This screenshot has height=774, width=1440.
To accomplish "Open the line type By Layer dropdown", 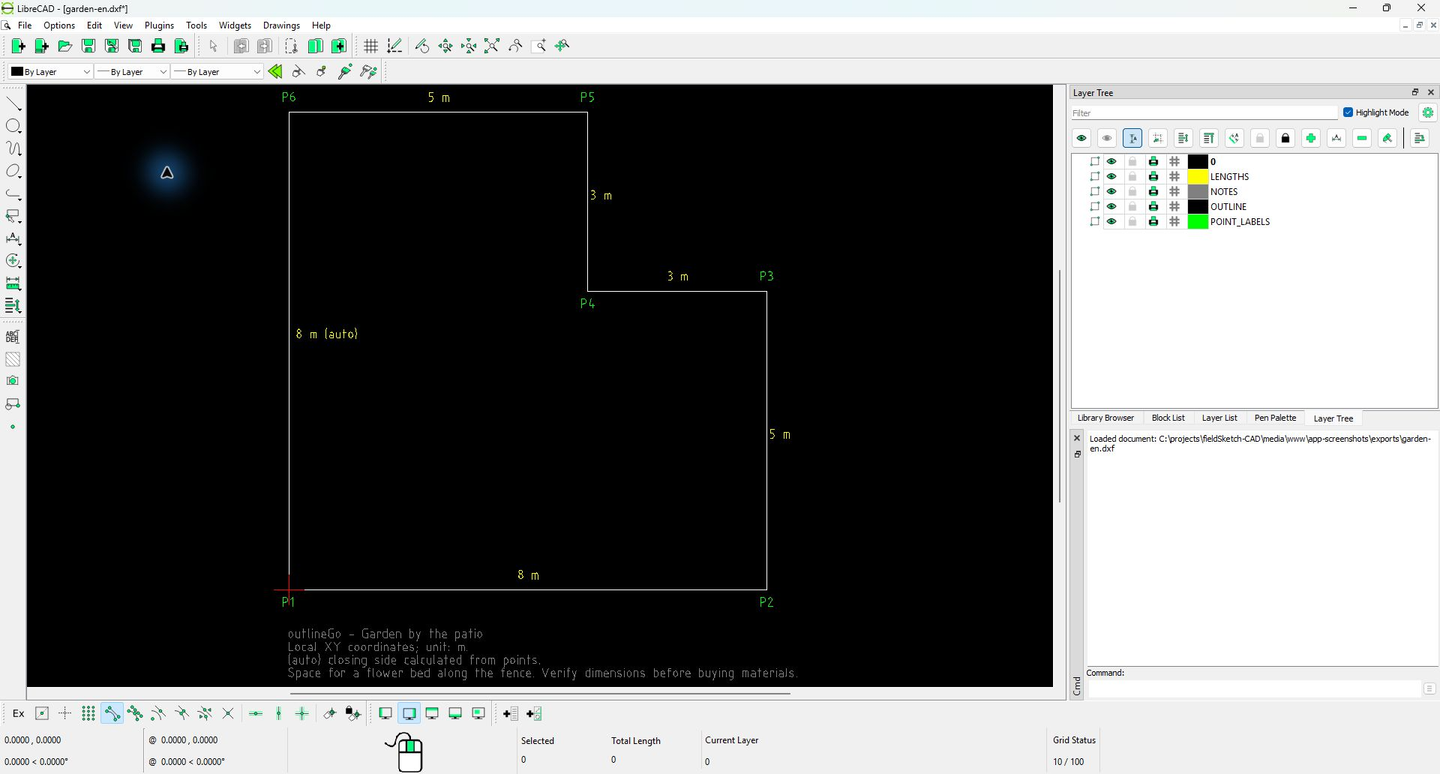I will pyautogui.click(x=217, y=72).
